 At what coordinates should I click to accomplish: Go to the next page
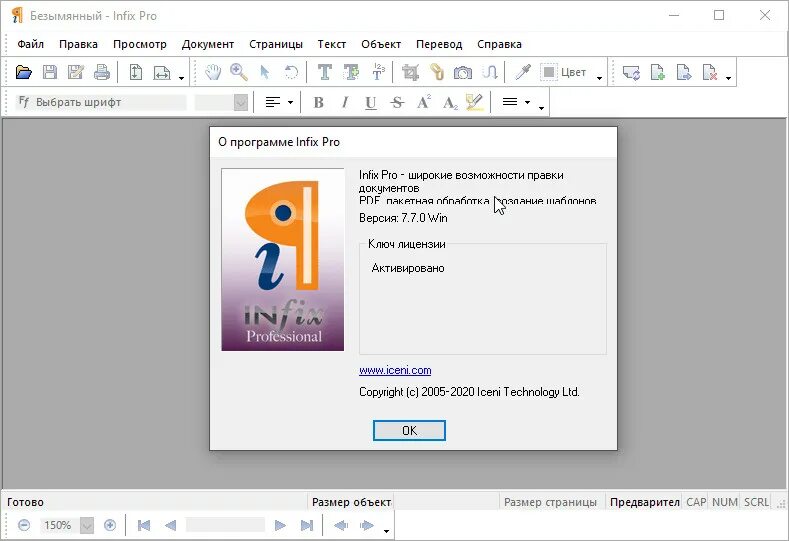pyautogui.click(x=280, y=525)
